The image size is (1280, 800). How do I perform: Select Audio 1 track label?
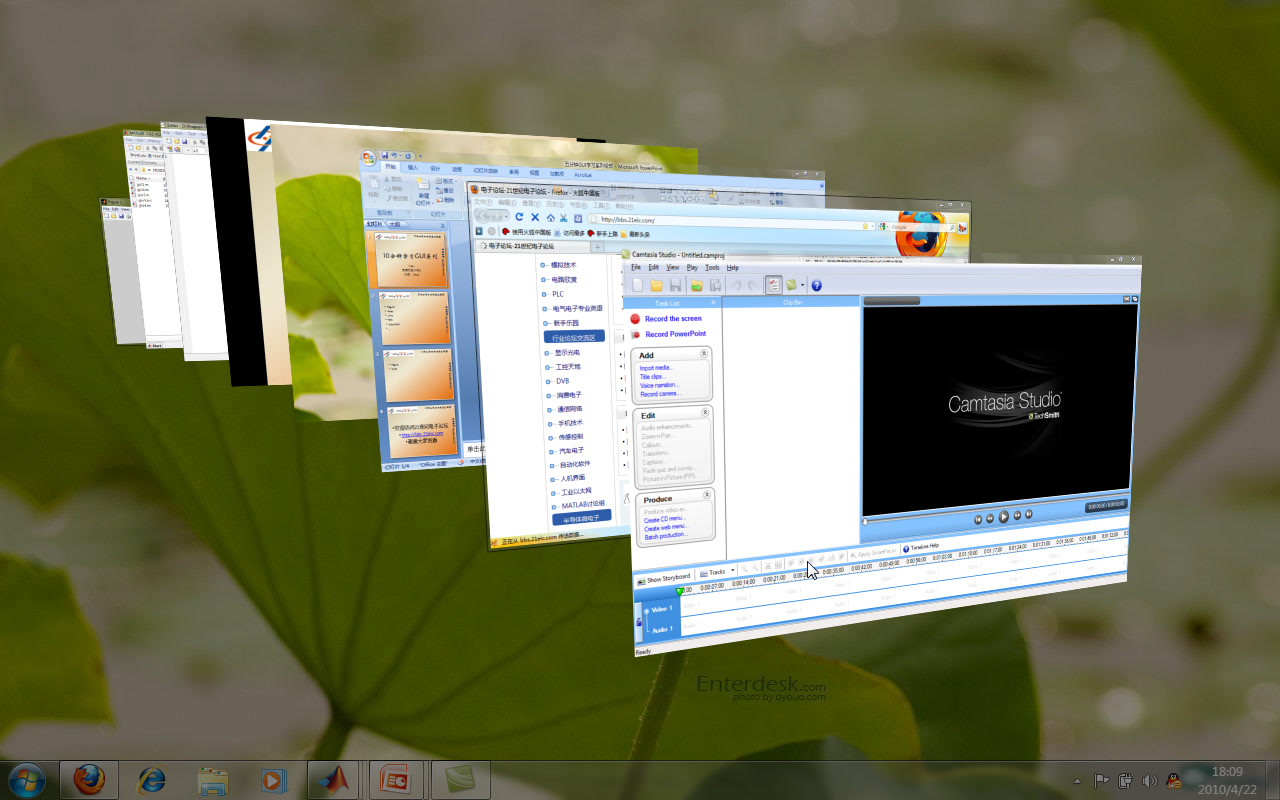tap(662, 629)
